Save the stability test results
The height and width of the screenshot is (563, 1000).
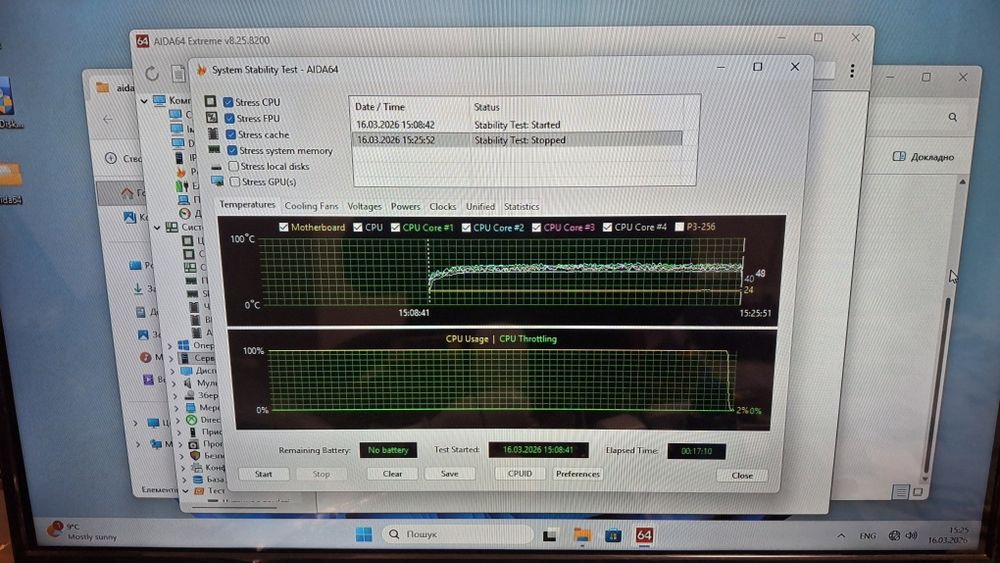(450, 474)
